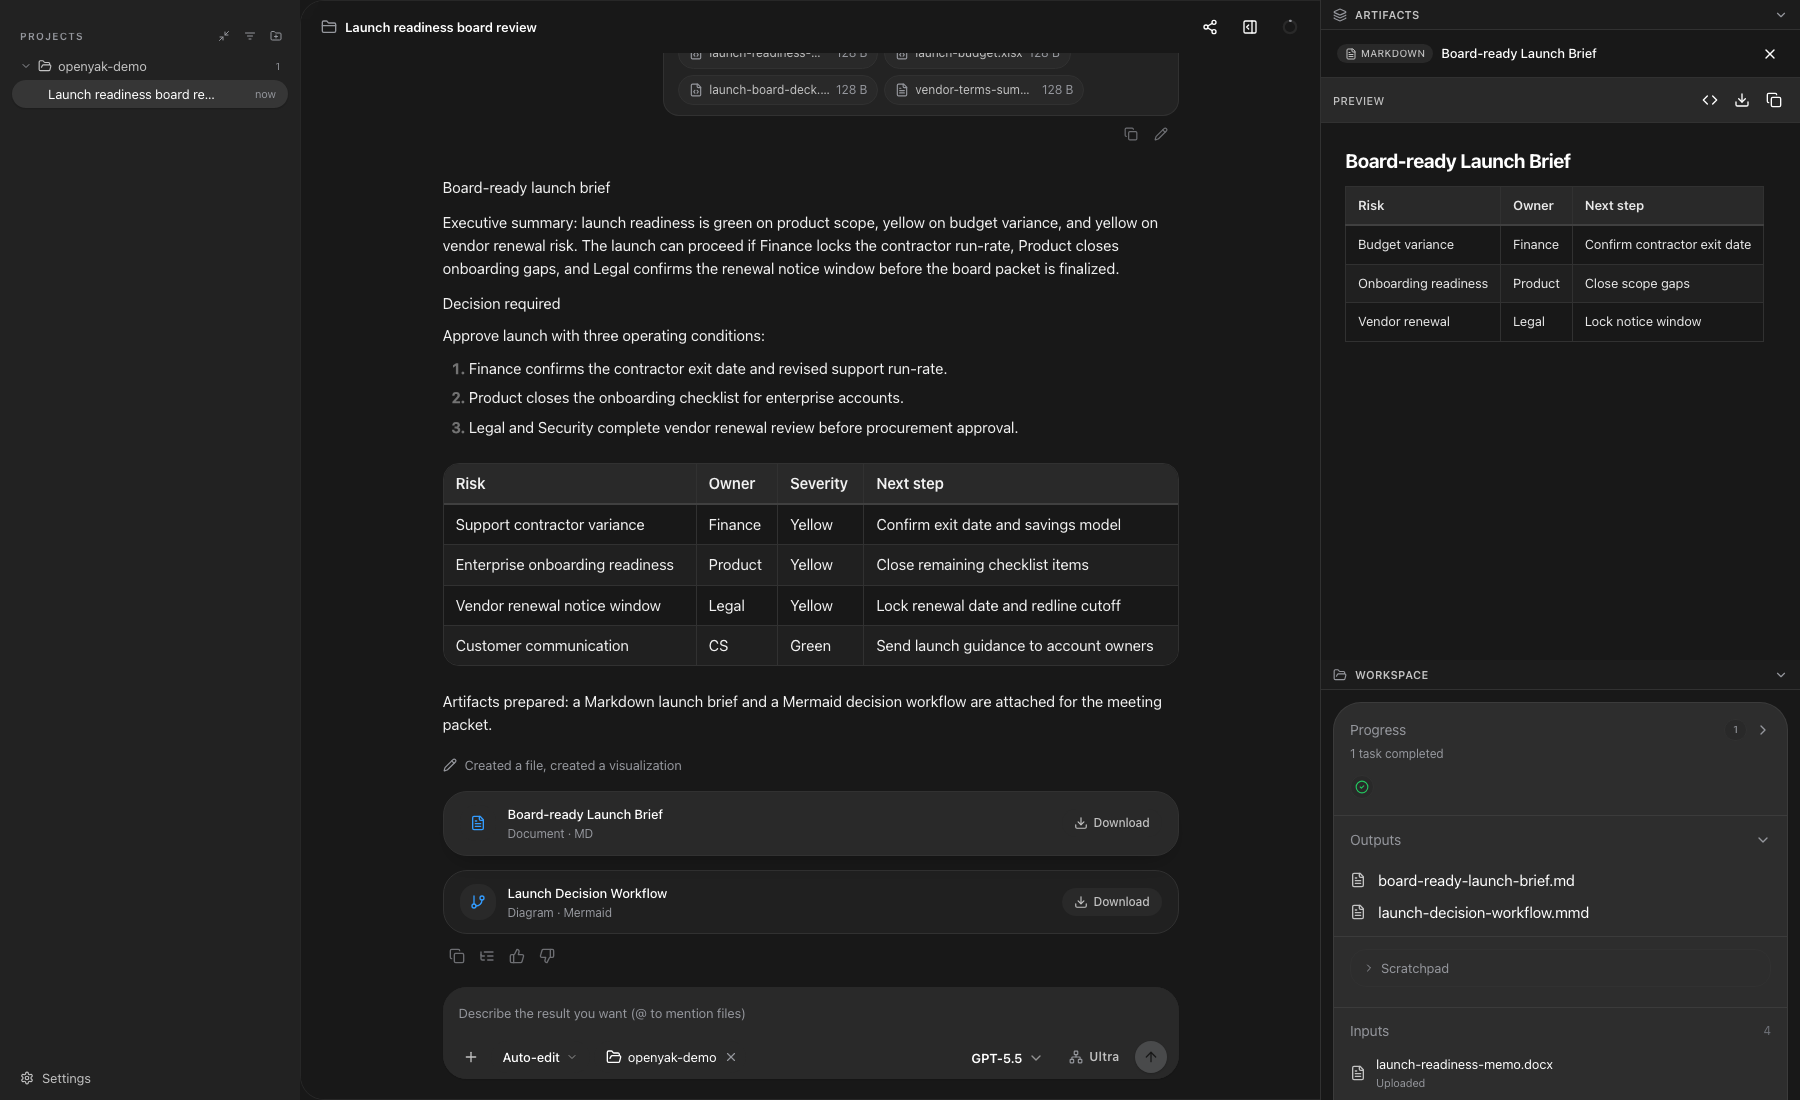The image size is (1800, 1100).
Task: Click 'Customer communication' table cell
Action: pyautogui.click(x=569, y=646)
